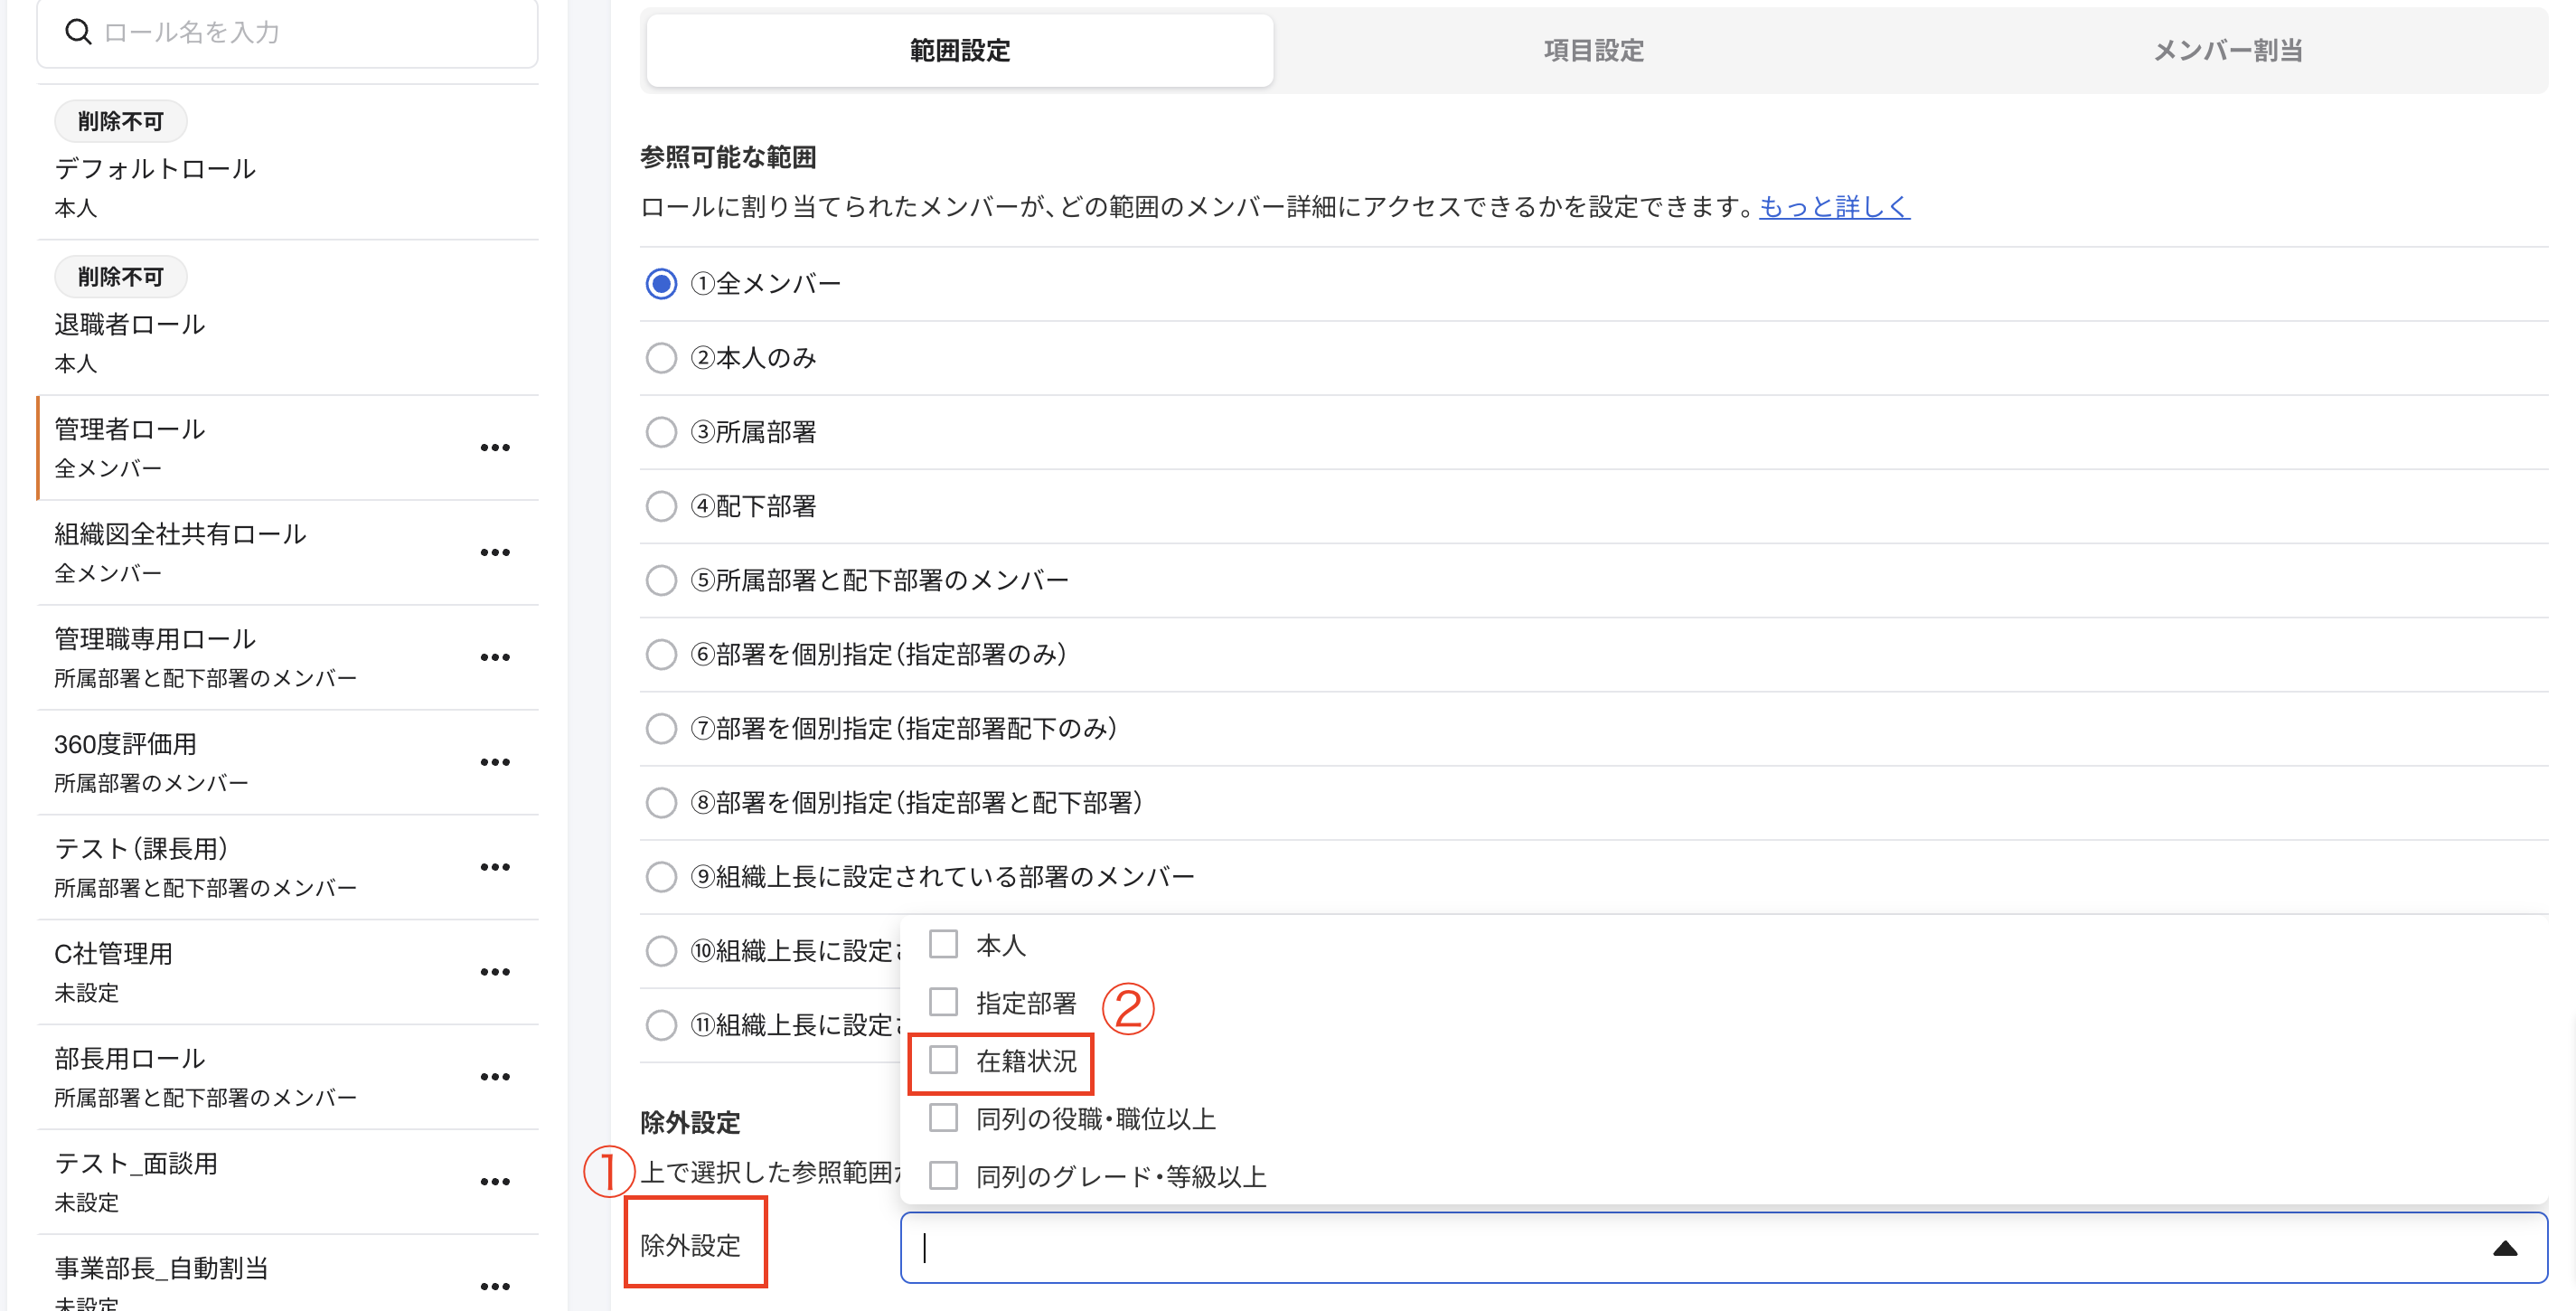Open the options menu for 部長用ロール
Viewport: 2576px width, 1311px height.
pos(495,1076)
